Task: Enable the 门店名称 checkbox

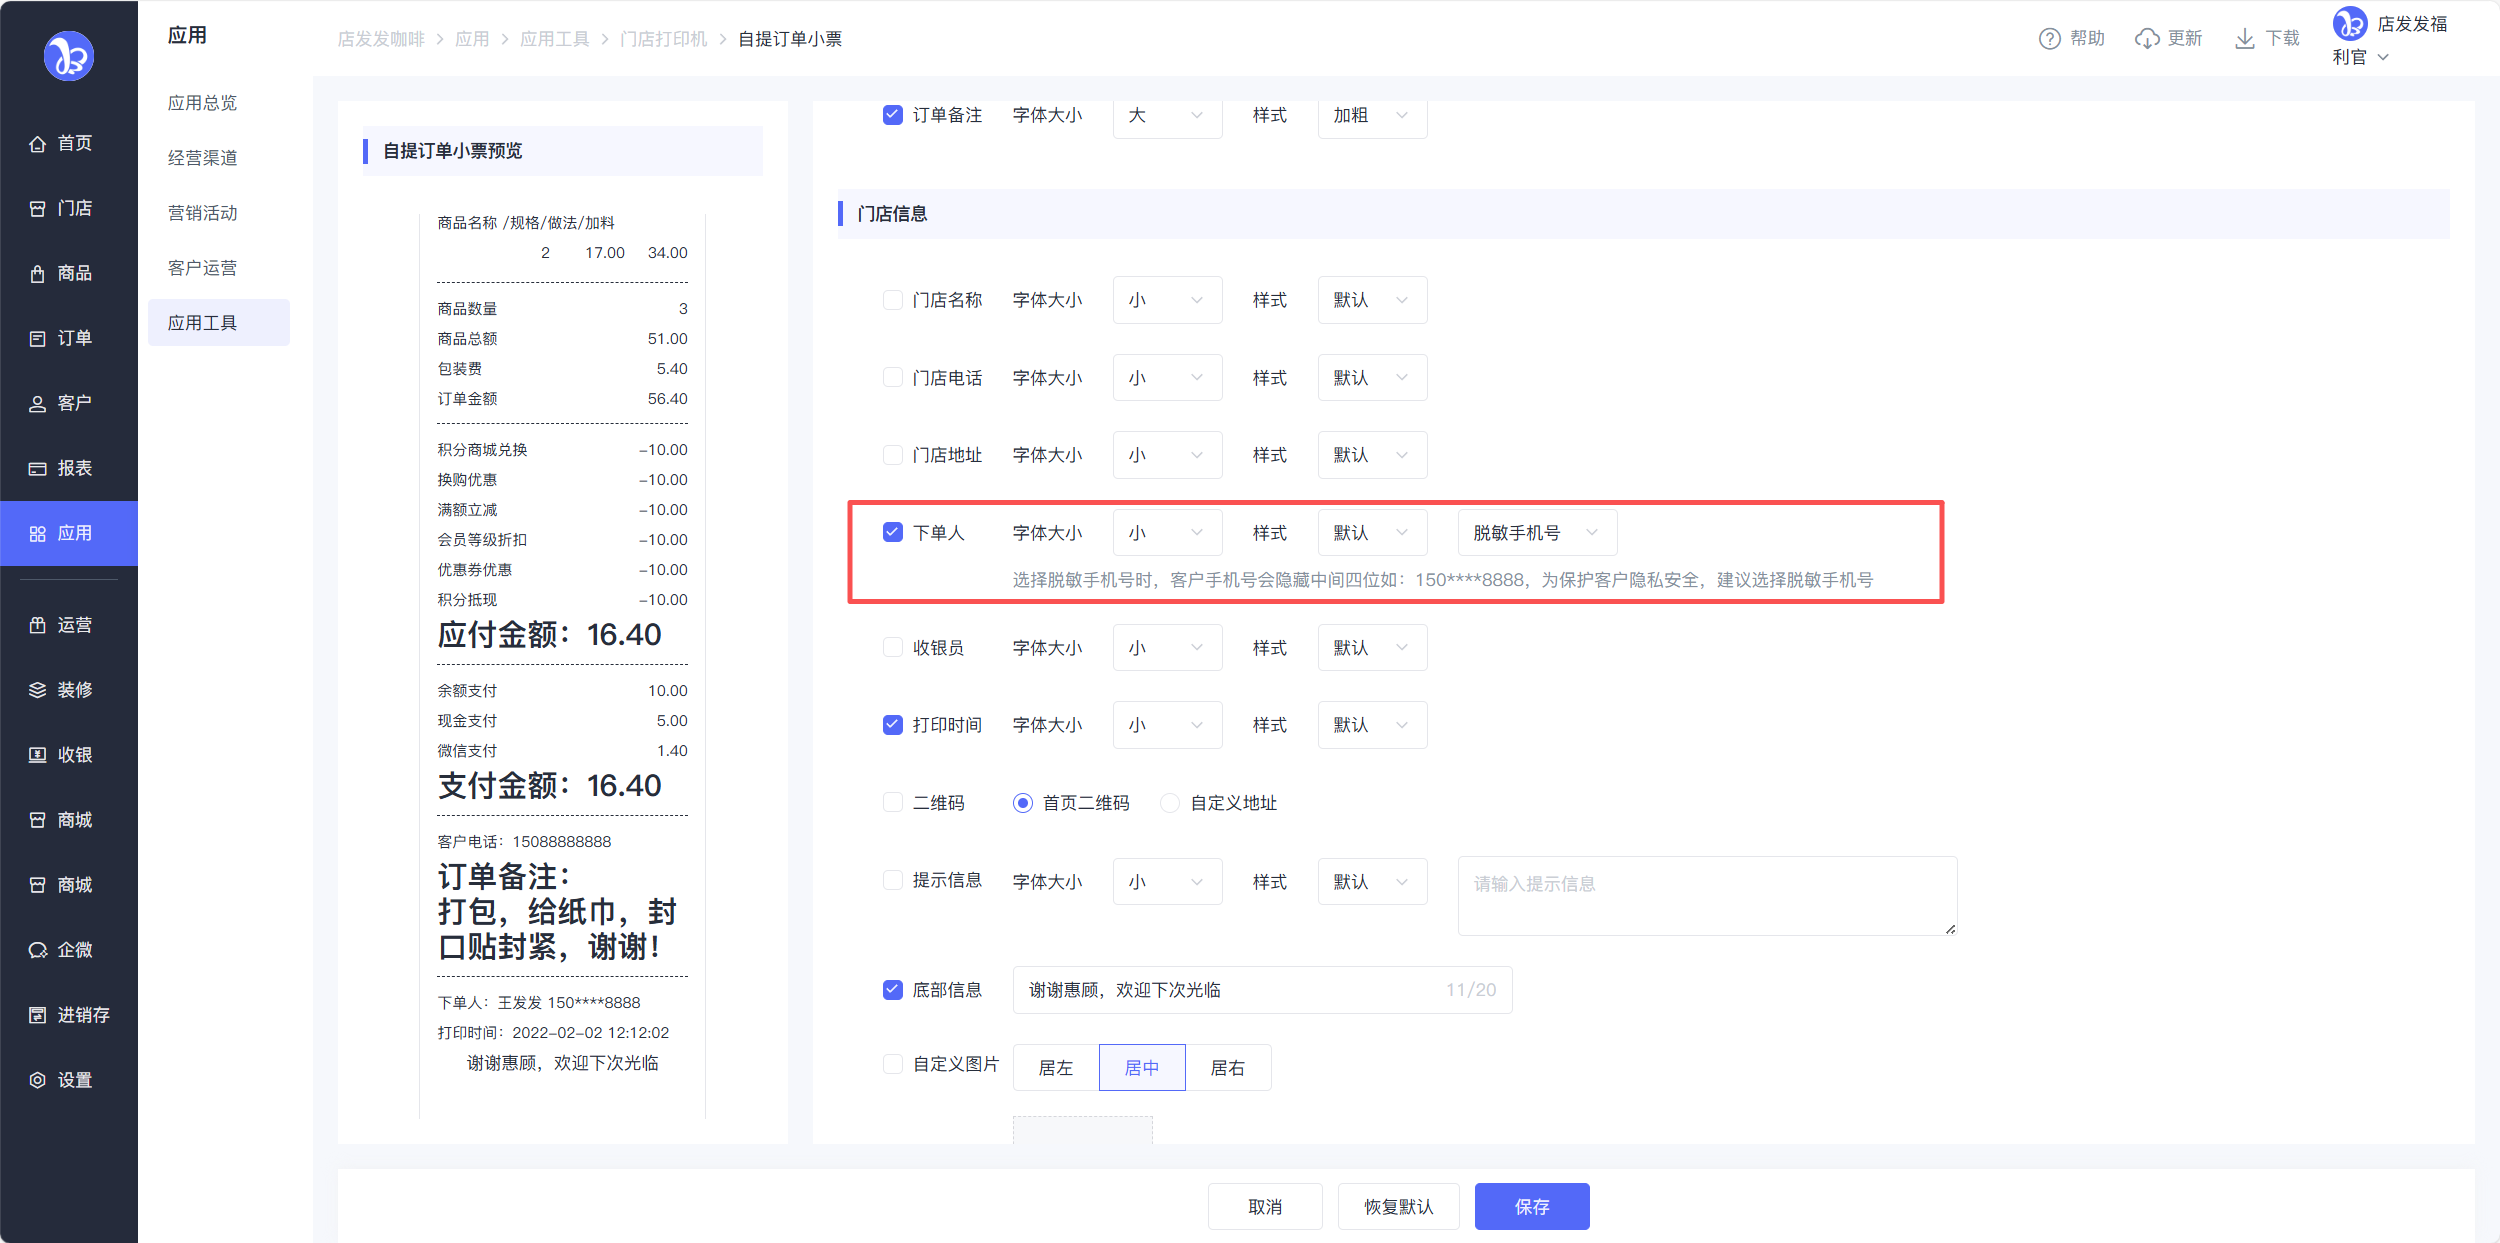Action: (x=892, y=300)
